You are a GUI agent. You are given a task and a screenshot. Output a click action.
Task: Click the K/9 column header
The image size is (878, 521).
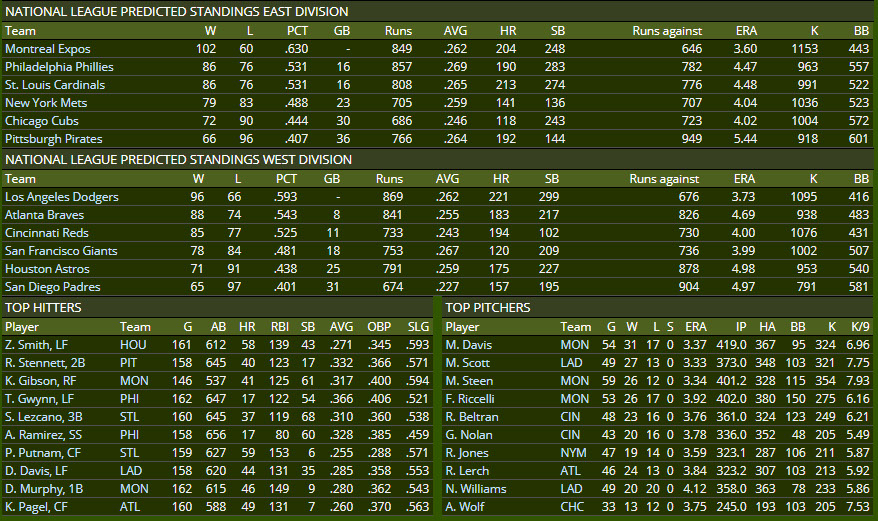856,327
